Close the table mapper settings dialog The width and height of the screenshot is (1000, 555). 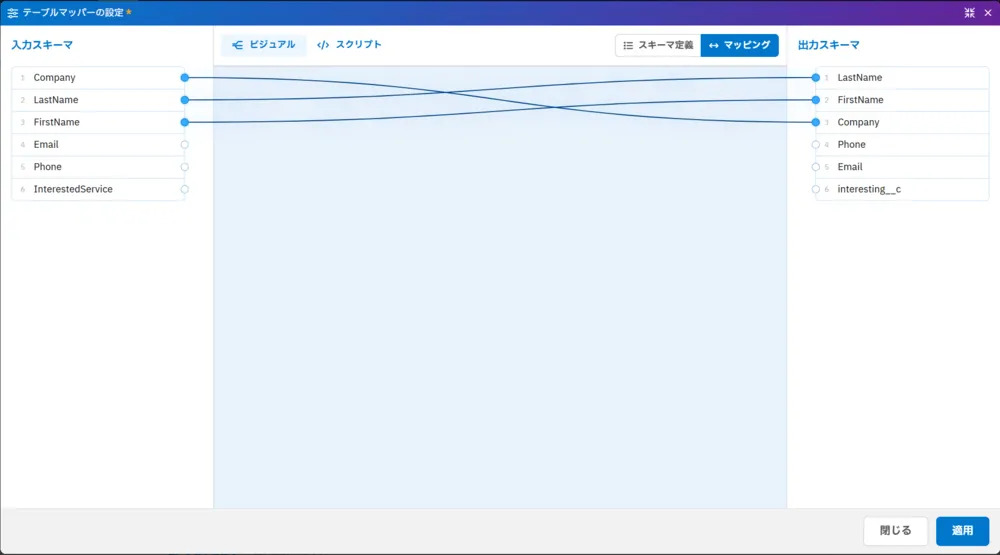point(987,13)
